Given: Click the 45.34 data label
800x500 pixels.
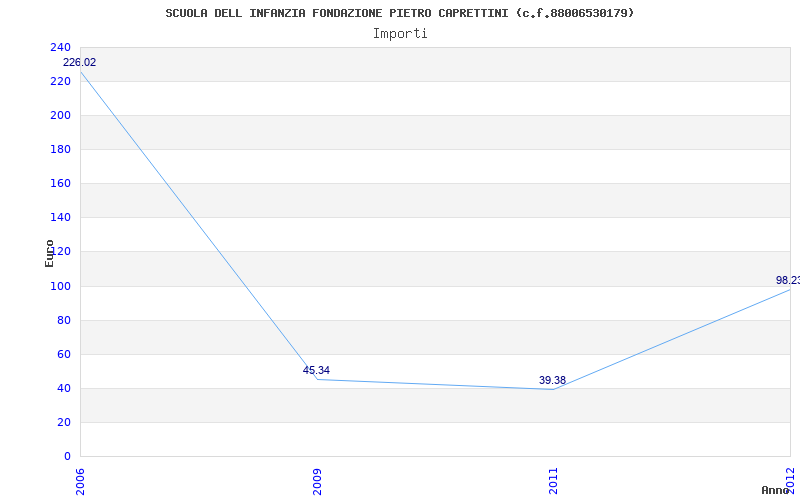Looking at the screenshot, I should 316,370.
